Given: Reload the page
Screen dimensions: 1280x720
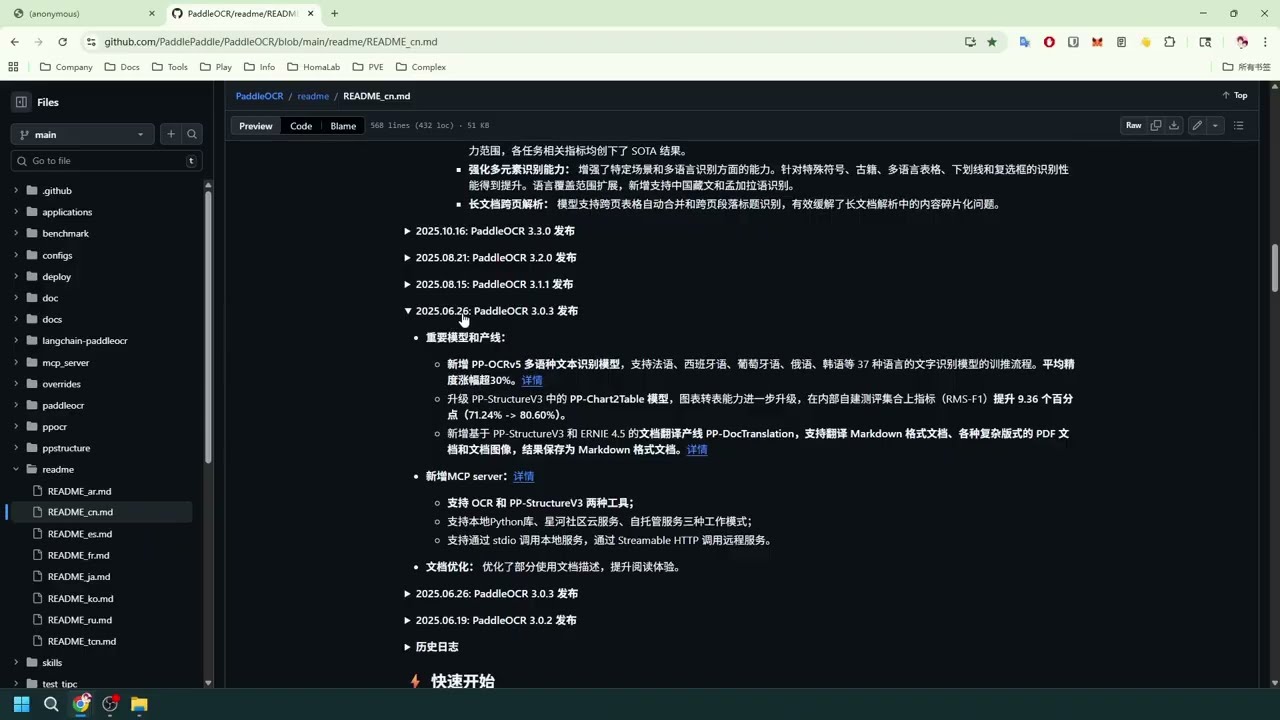Looking at the screenshot, I should click(62, 42).
